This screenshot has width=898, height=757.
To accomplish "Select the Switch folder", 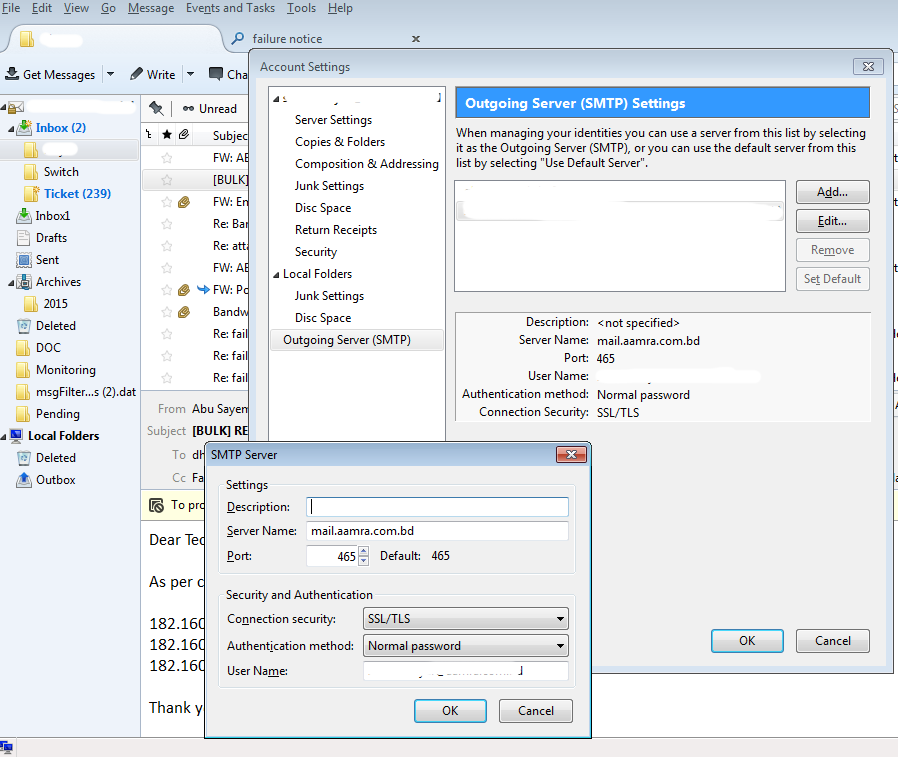I will (x=61, y=172).
